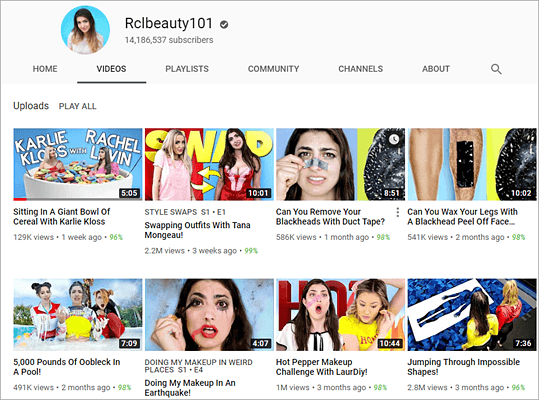Click the Watch Later clock on Duct Tape thumbnail
Image resolution: width=539 pixels, height=400 pixels.
point(394,139)
